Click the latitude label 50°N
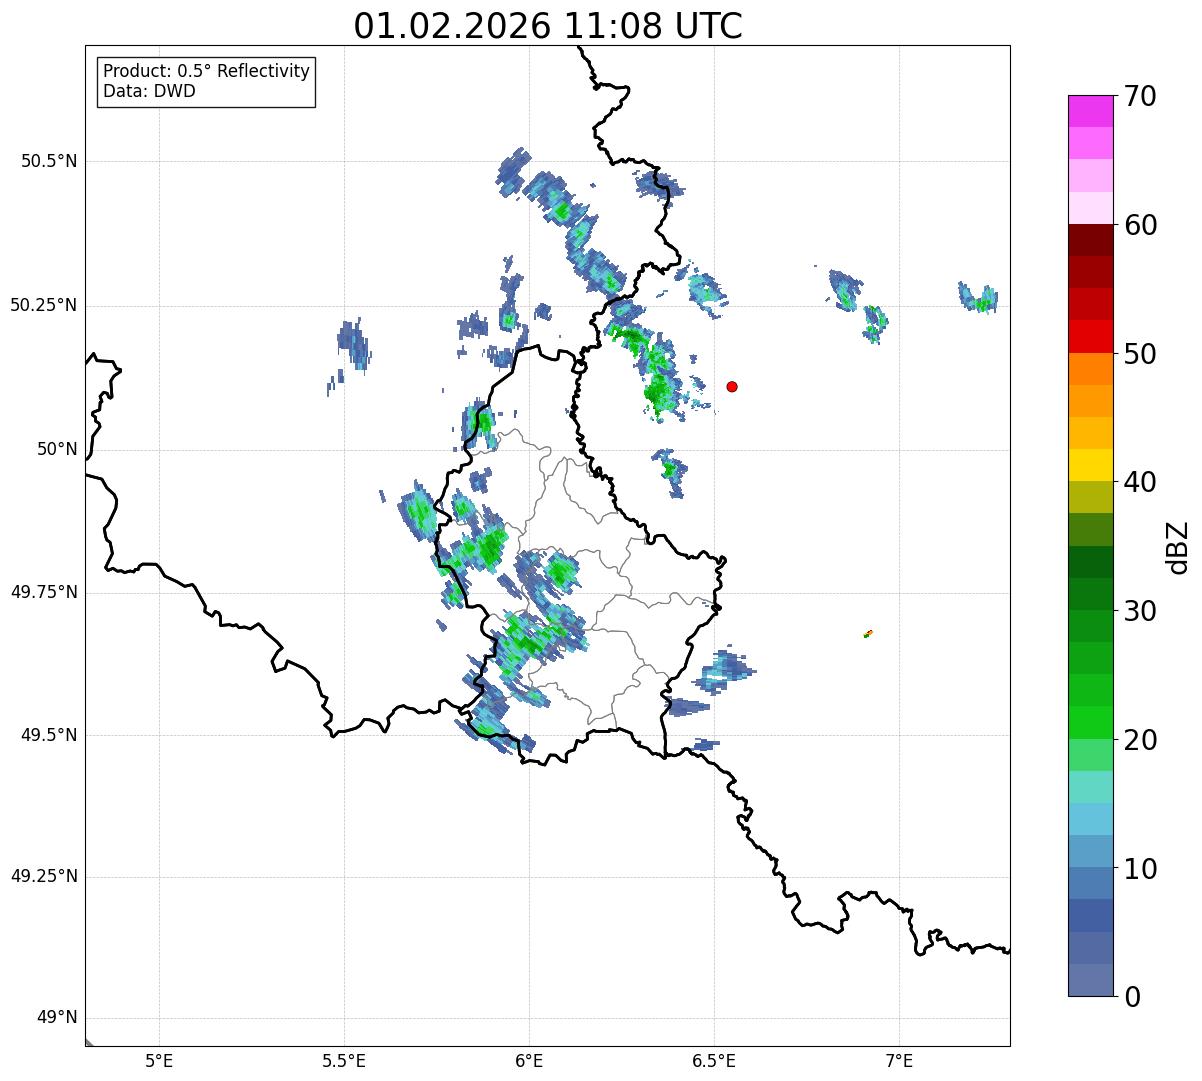1202x1081 pixels. coord(57,449)
